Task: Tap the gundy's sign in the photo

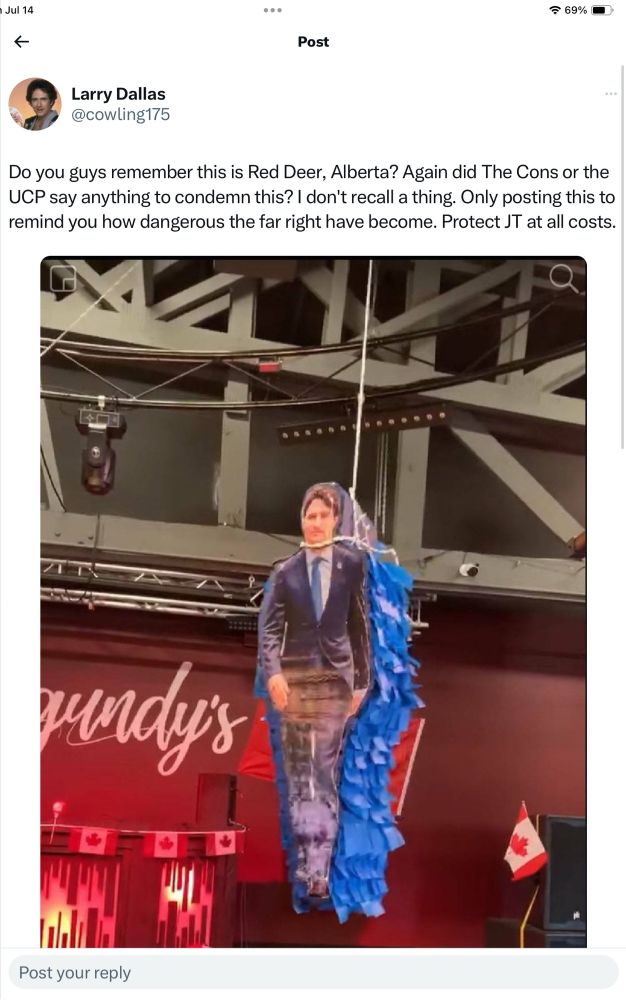Action: (x=142, y=717)
